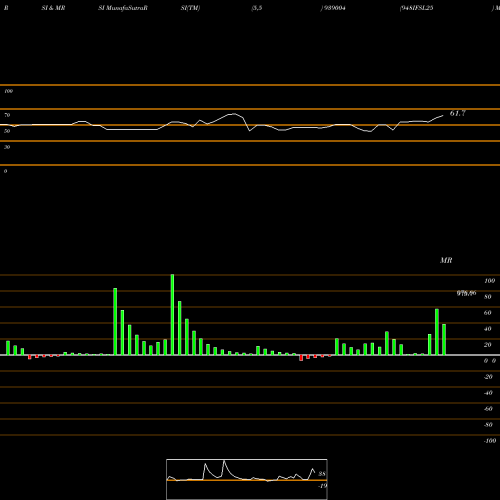Click the "(5,5" parameter text
This screenshot has width=500, height=500.
point(257,8)
